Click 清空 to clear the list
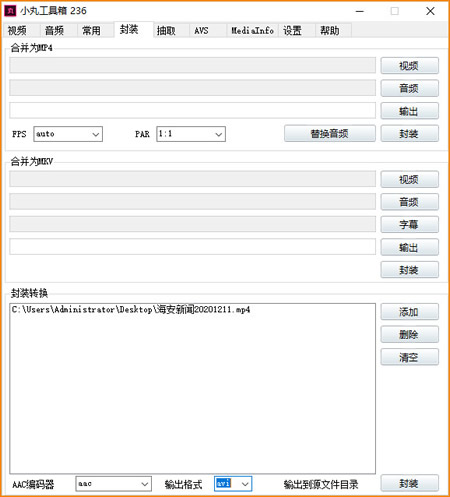The width and height of the screenshot is (450, 497). (410, 357)
